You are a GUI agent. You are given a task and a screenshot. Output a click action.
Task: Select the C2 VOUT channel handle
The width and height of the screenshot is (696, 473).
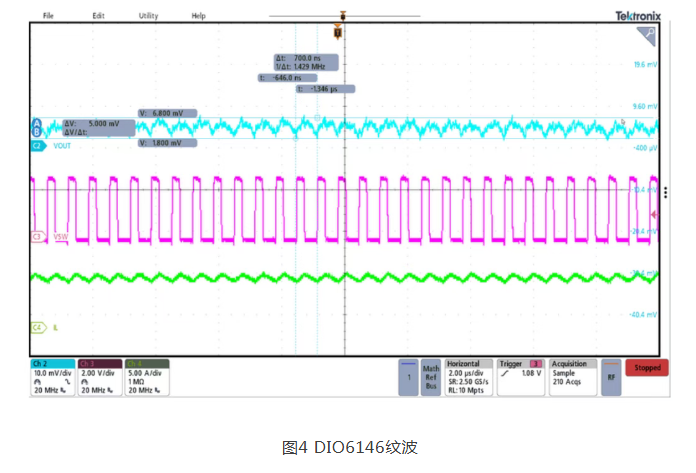coord(38,146)
